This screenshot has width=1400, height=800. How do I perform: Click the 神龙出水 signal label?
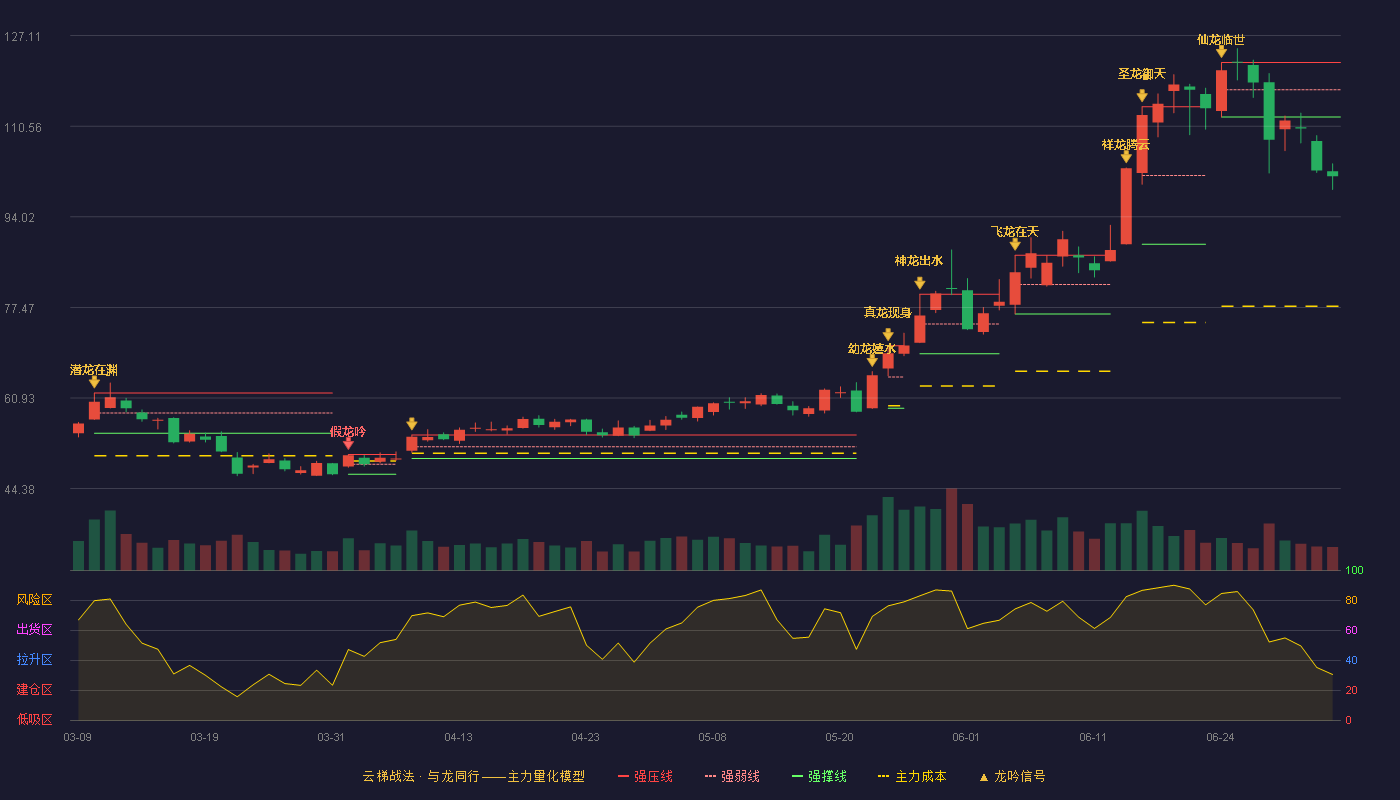click(x=919, y=260)
